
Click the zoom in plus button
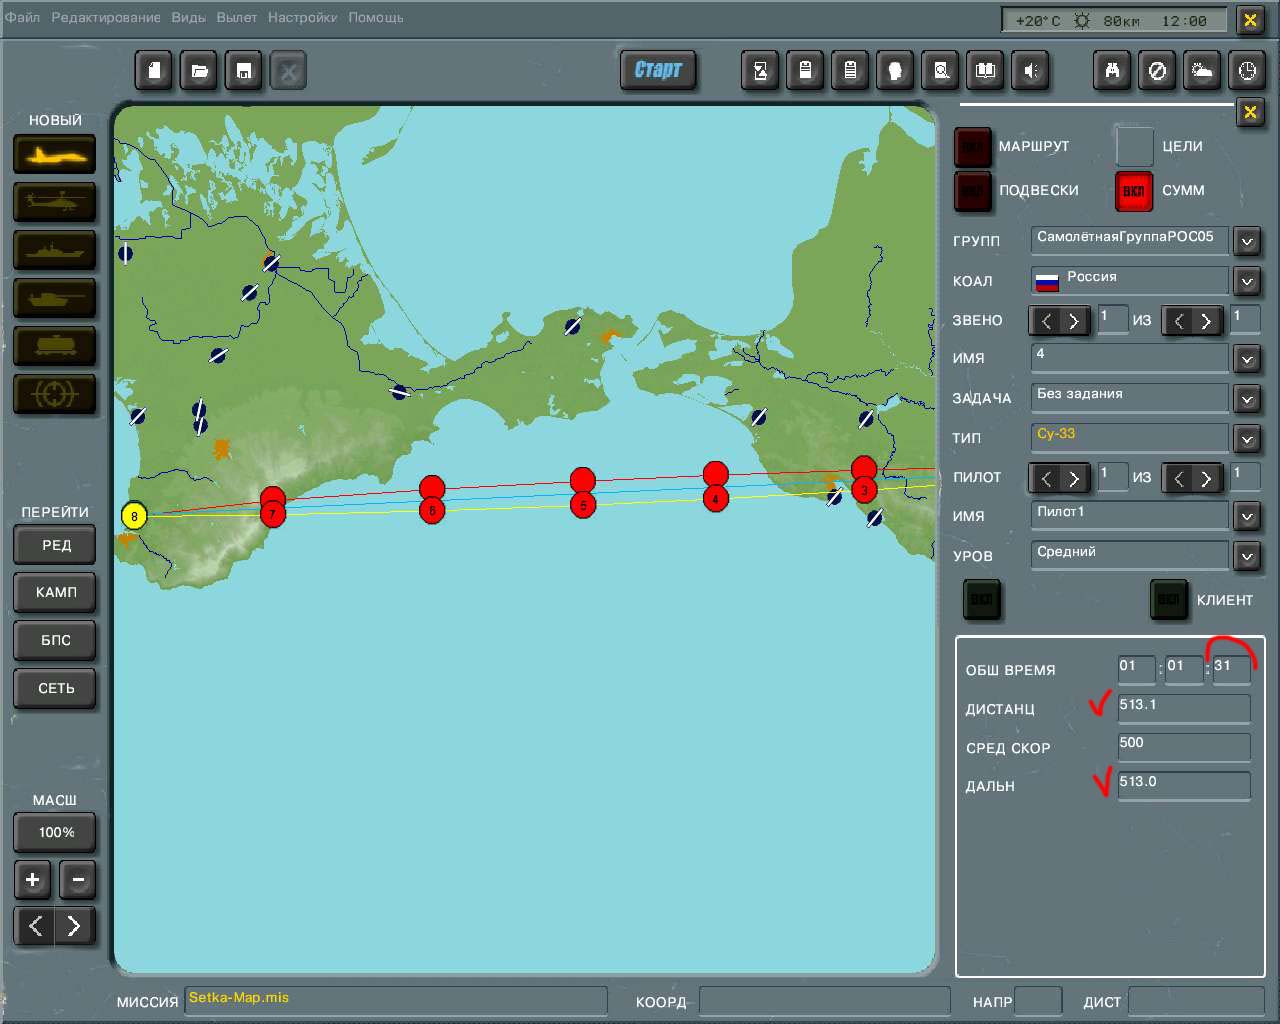click(x=33, y=880)
